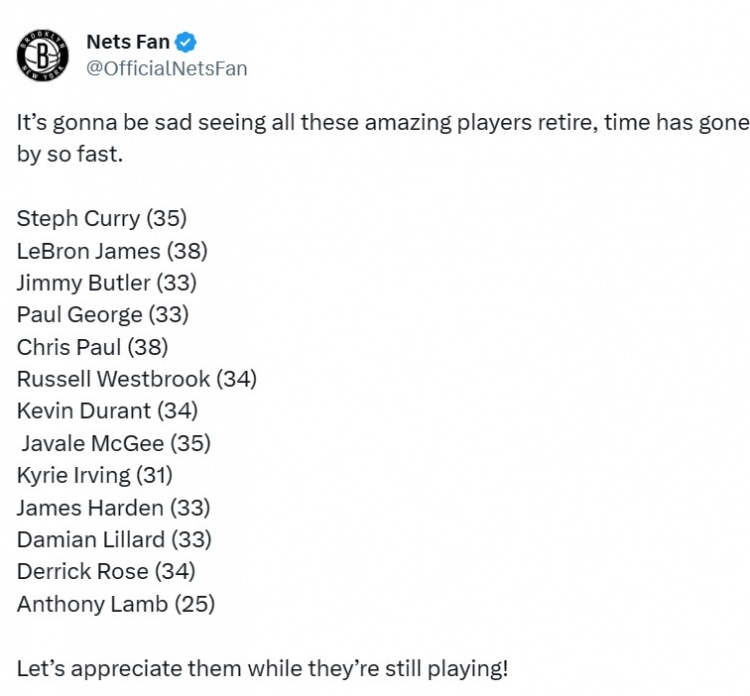Click the Paul George (33) line
The width and height of the screenshot is (750, 696).
click(103, 315)
